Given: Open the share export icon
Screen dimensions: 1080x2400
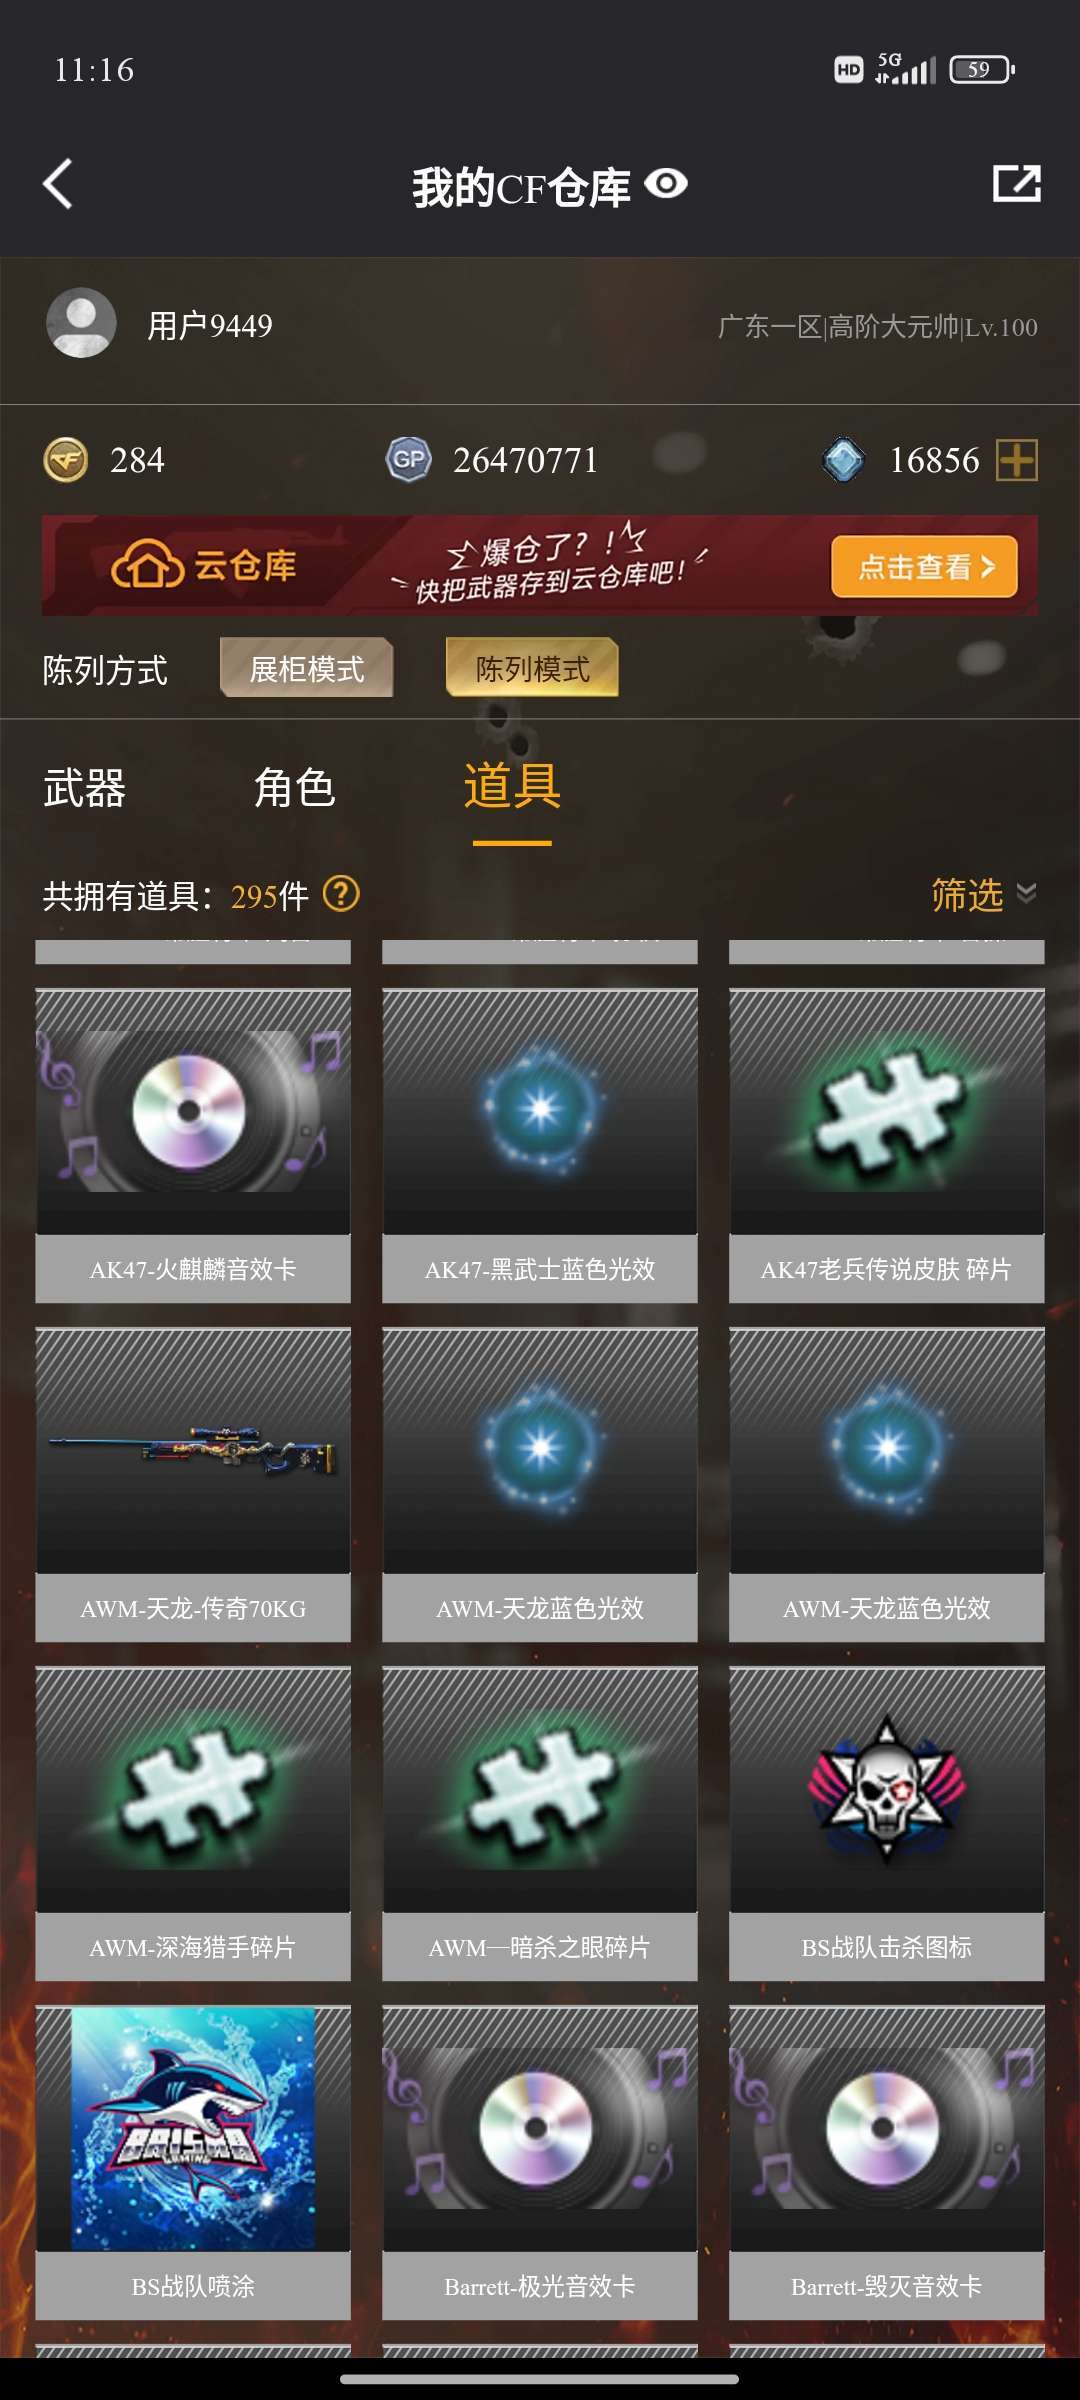Looking at the screenshot, I should [x=1016, y=184].
